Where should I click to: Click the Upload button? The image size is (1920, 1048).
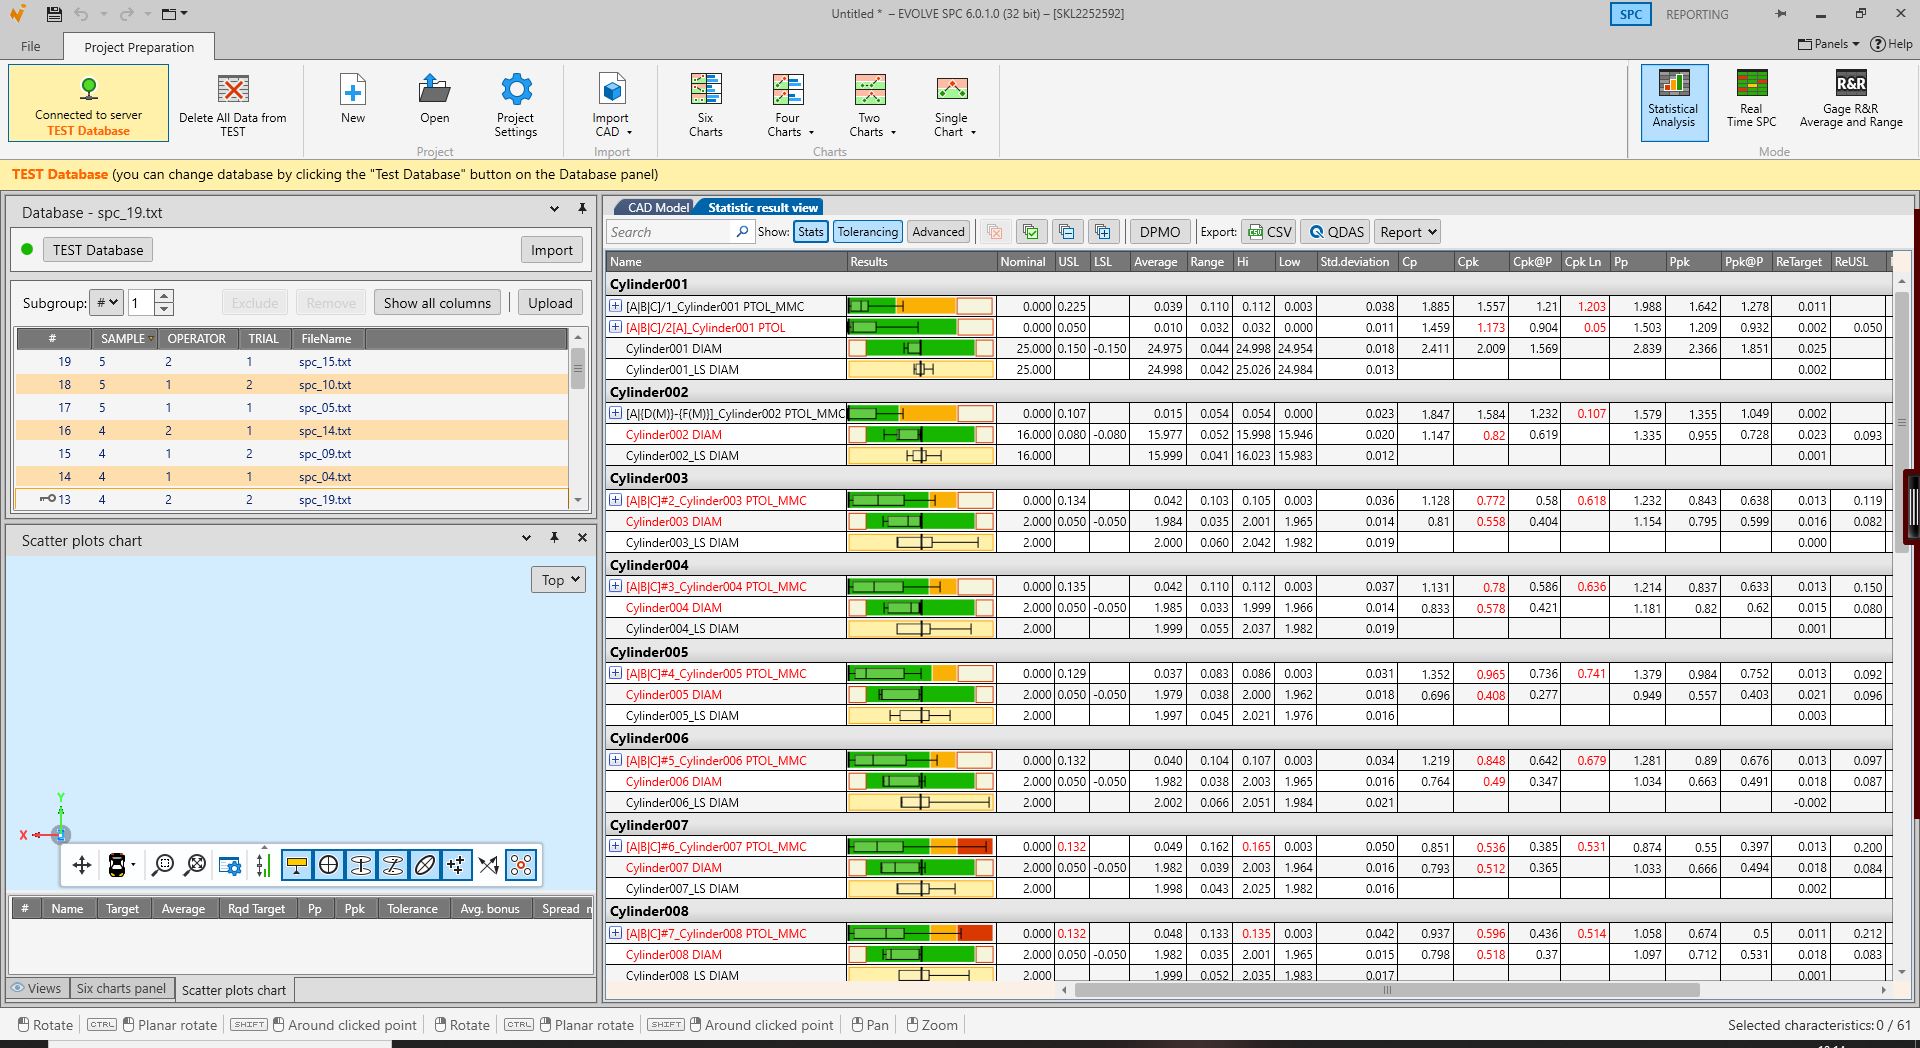pos(550,303)
